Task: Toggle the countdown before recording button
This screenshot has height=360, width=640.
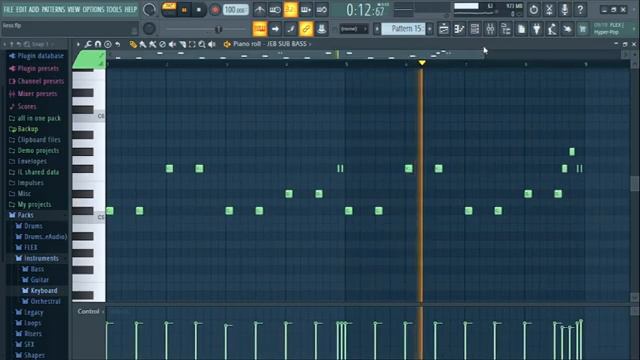Action: click(290, 9)
